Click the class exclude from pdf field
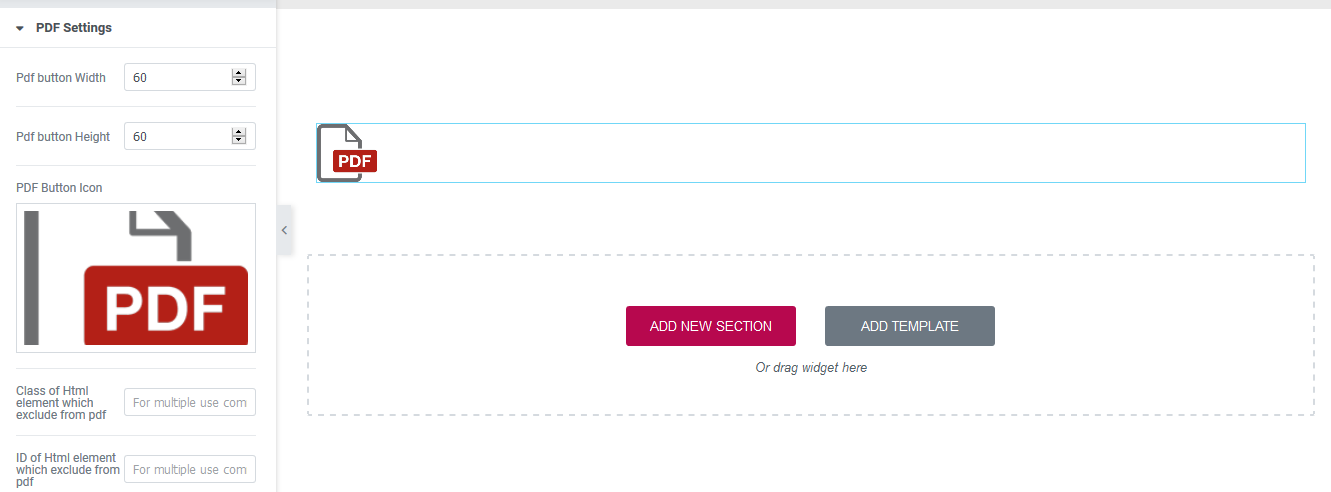The width and height of the screenshot is (1331, 492). coord(190,403)
